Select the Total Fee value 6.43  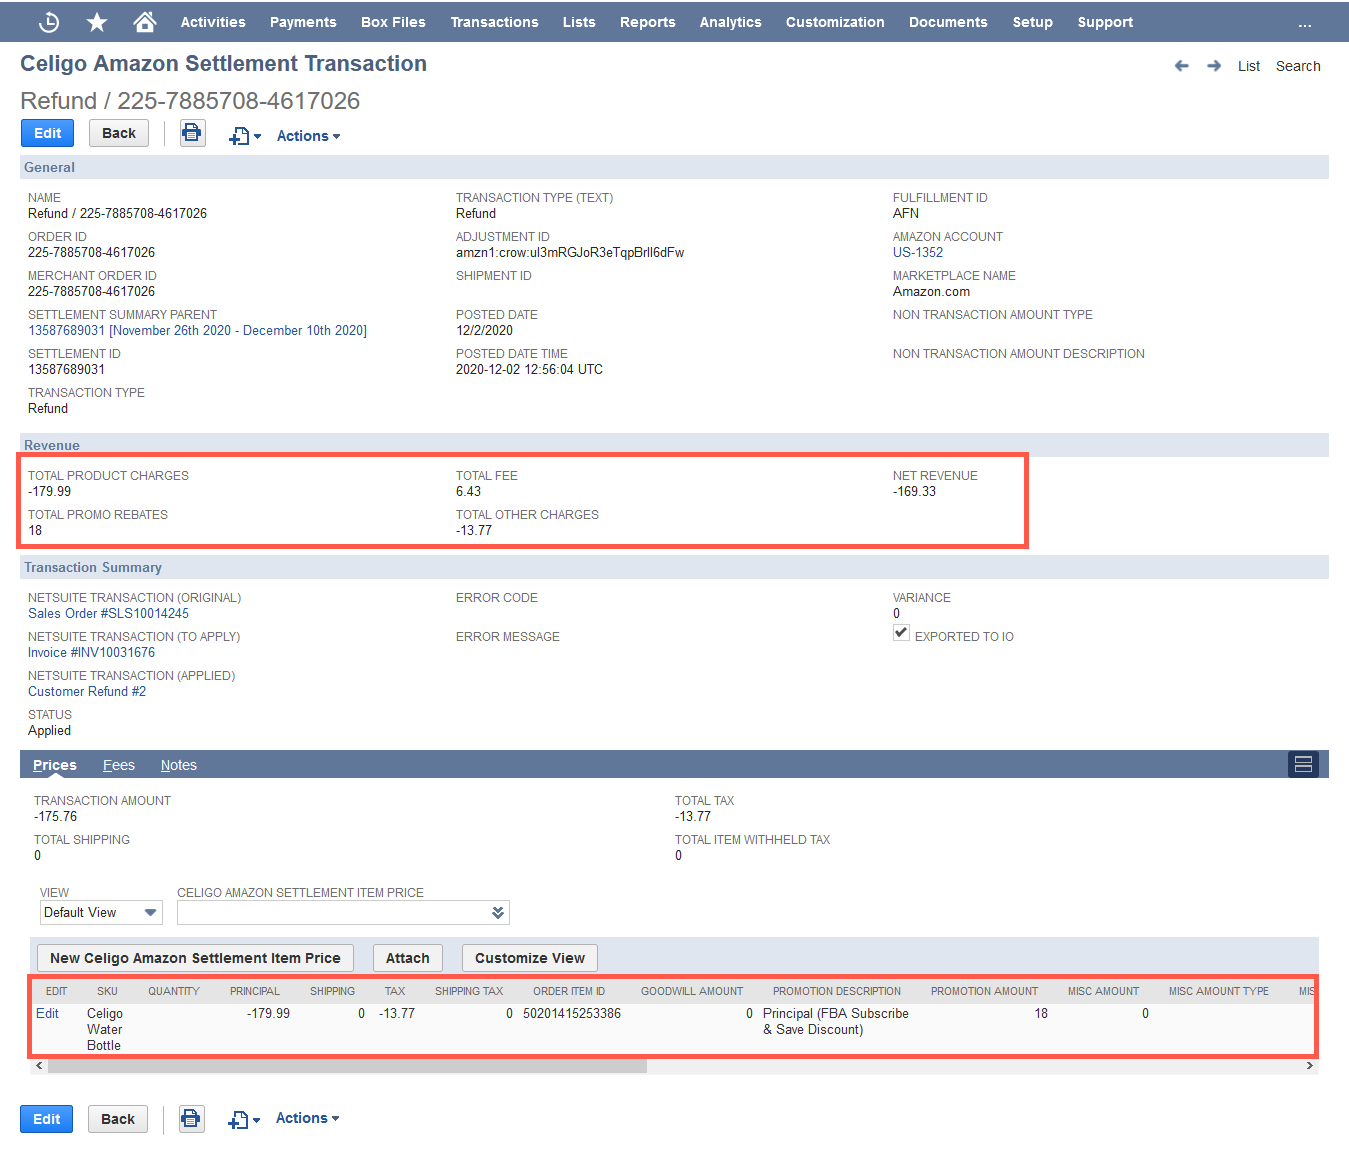pyautogui.click(x=468, y=491)
